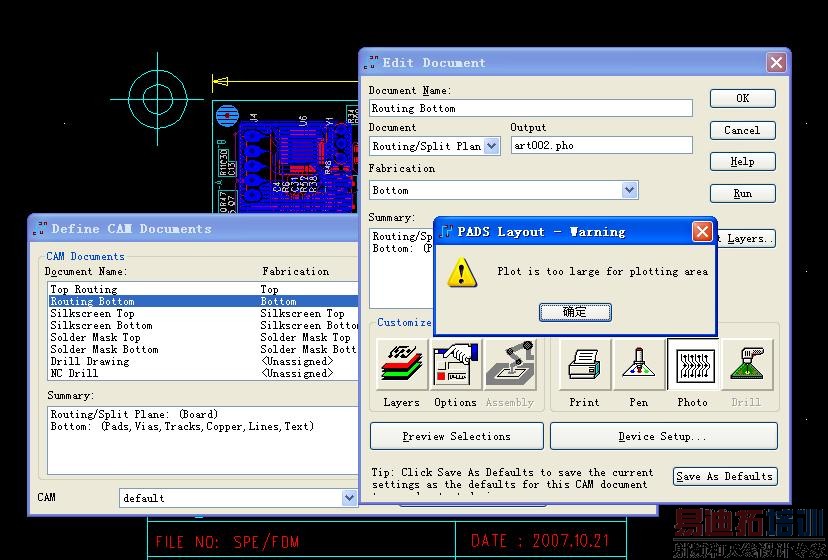Click the registration target mark on the PCB canvas
The height and width of the screenshot is (560, 828).
coord(157,99)
